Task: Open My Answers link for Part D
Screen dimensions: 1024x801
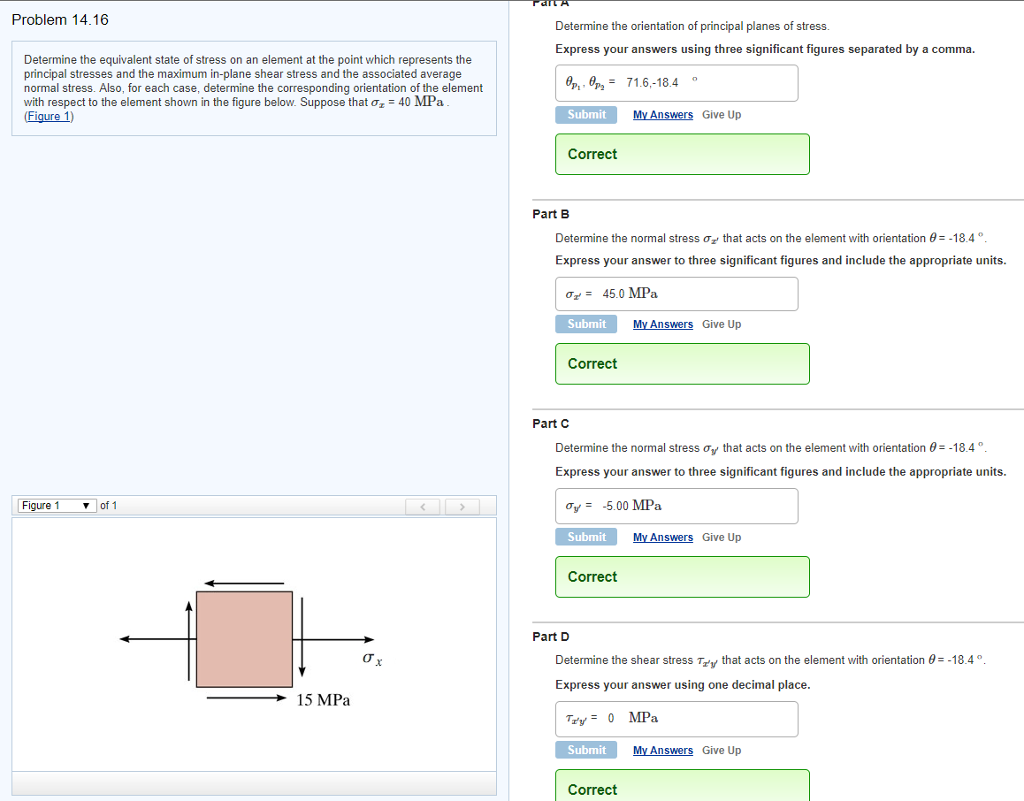Action: click(x=662, y=750)
